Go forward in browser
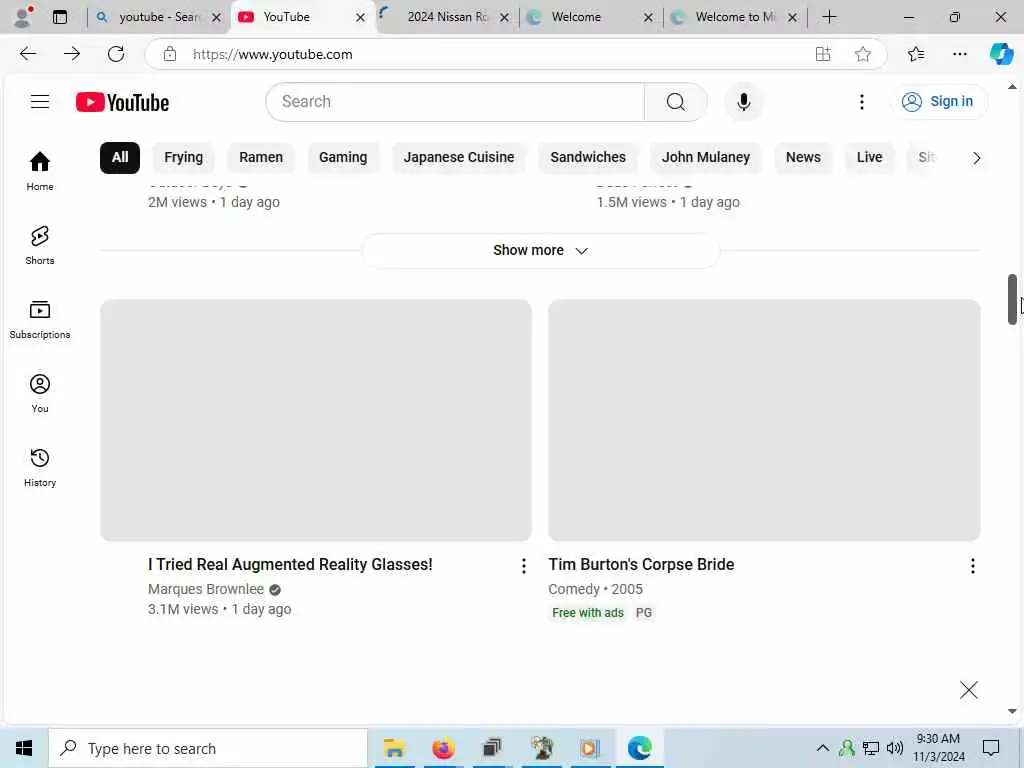1024x768 pixels. click(x=72, y=54)
